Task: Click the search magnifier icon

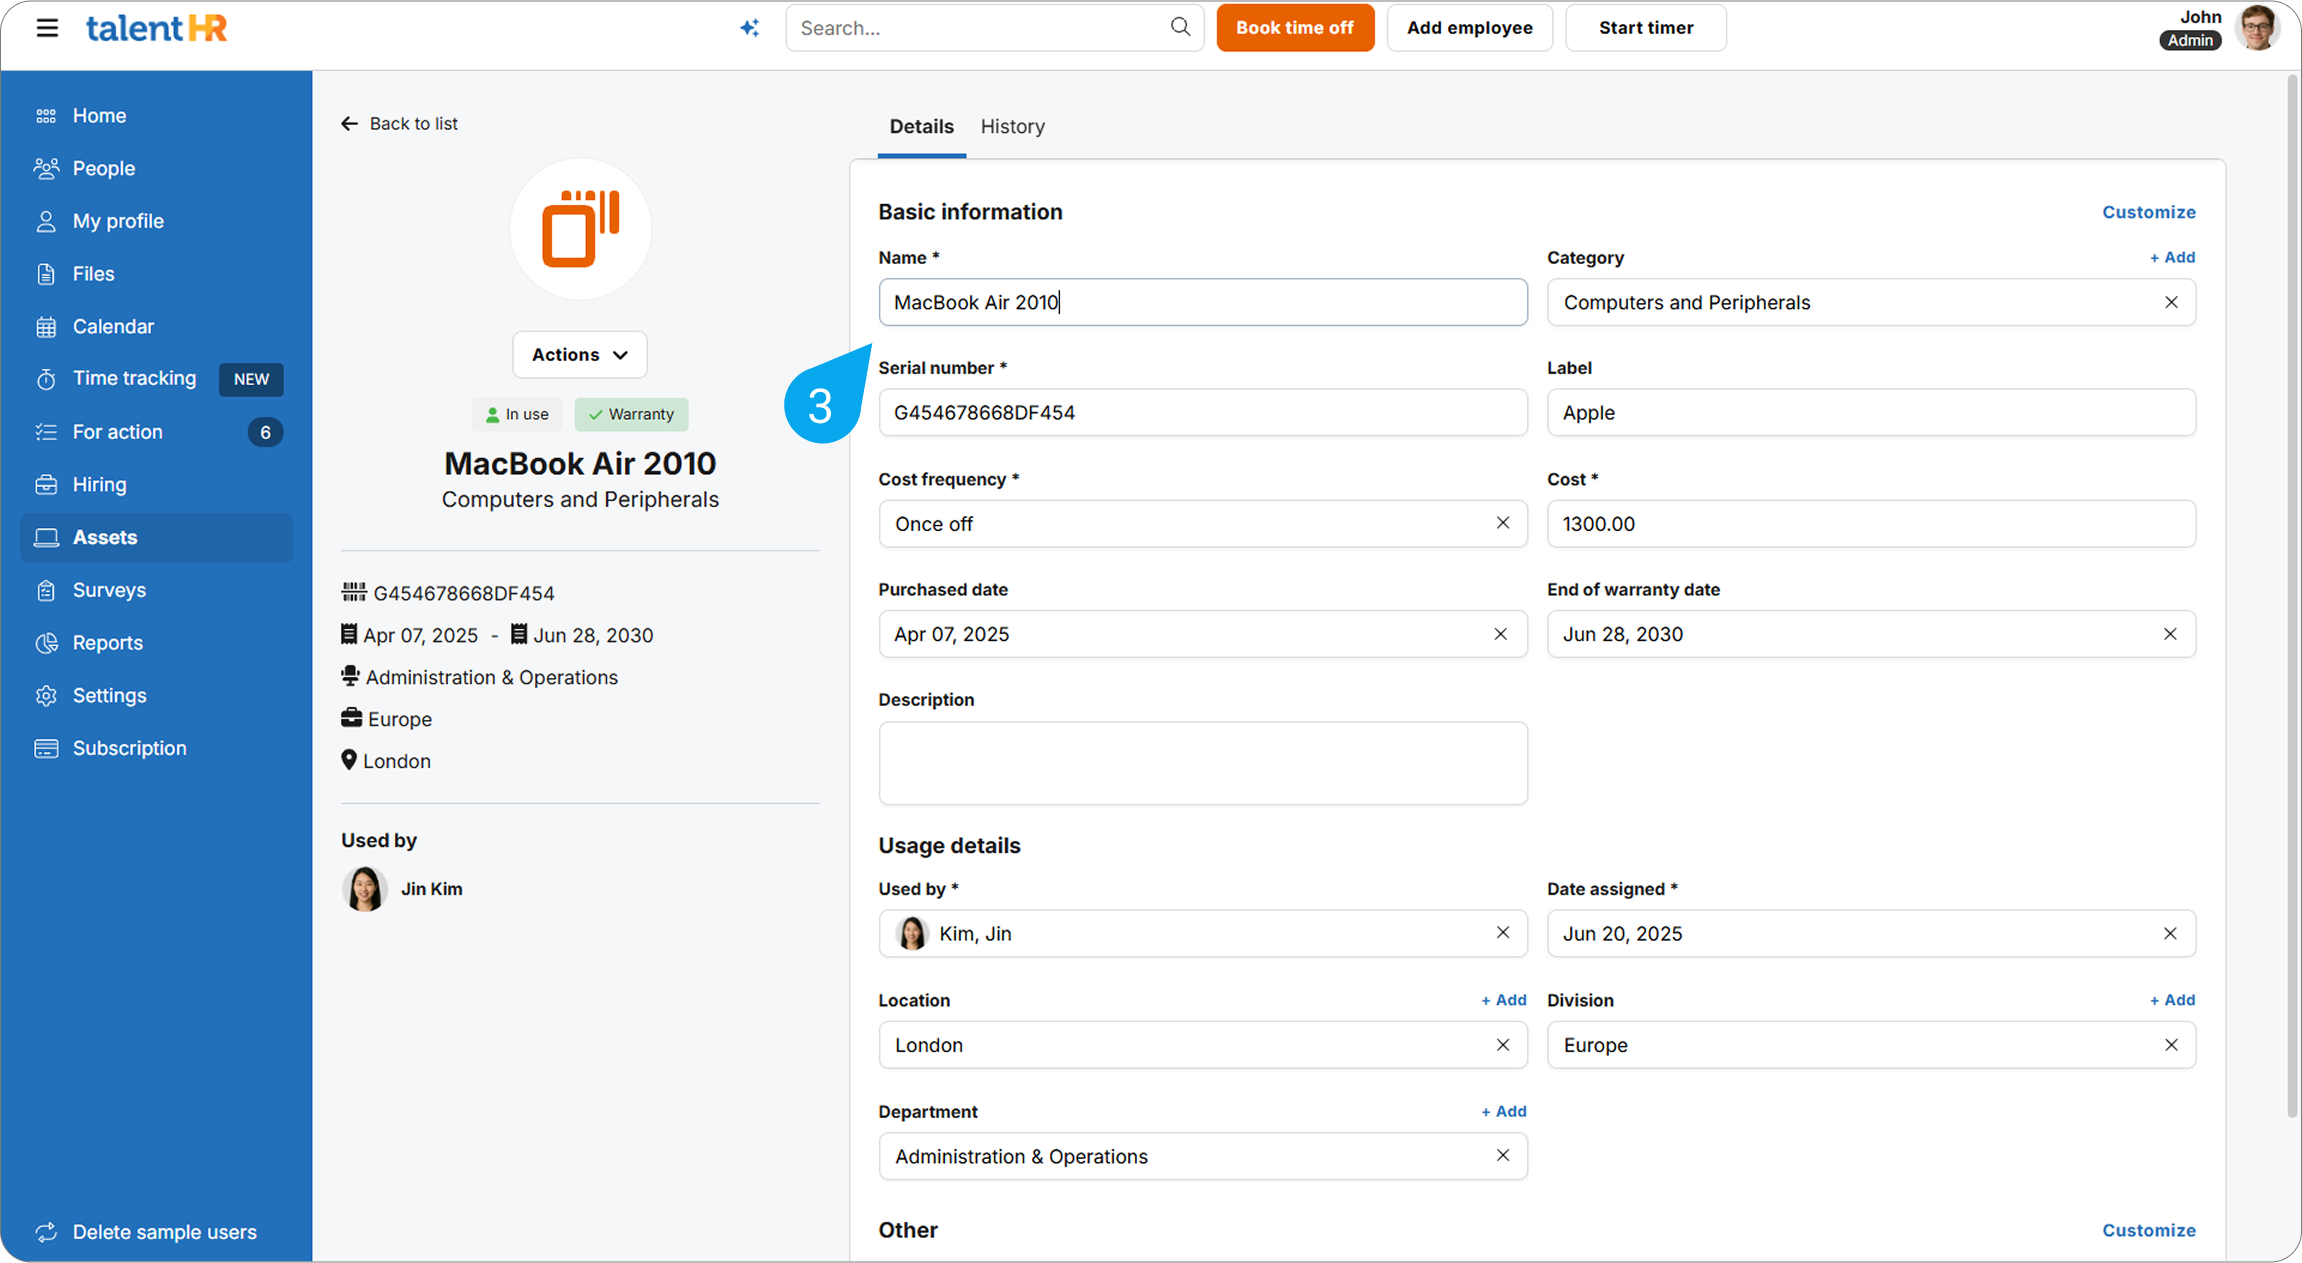Action: 1180,27
